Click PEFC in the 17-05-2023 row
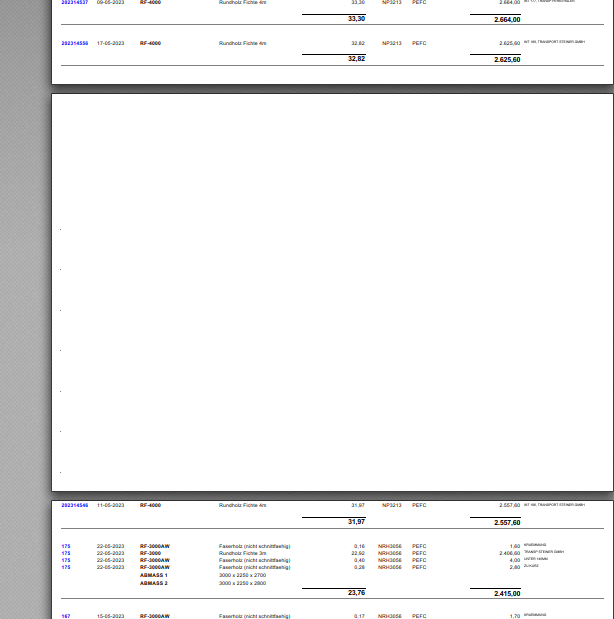The height and width of the screenshot is (619, 614). click(419, 43)
